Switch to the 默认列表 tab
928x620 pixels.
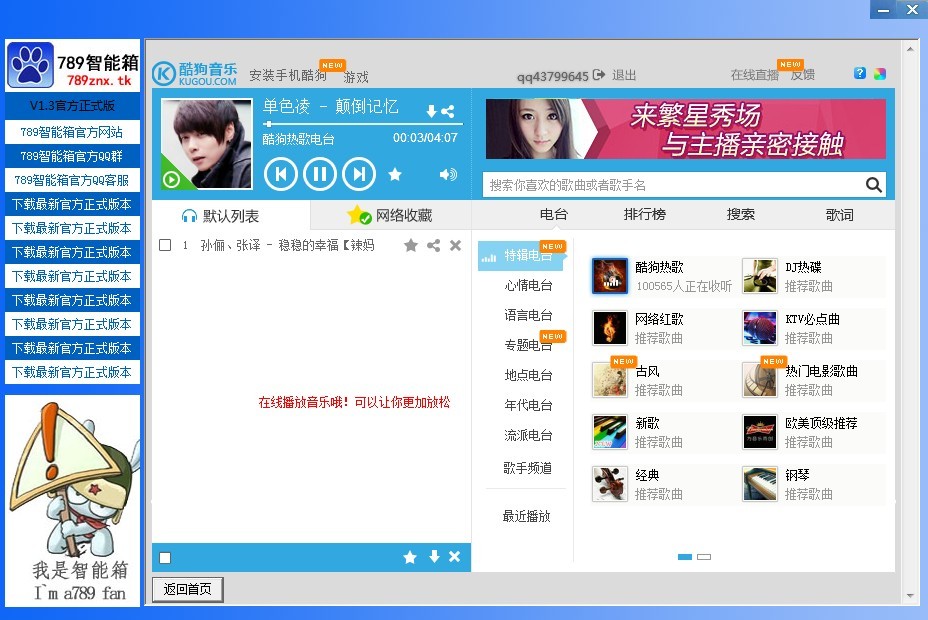[231, 215]
